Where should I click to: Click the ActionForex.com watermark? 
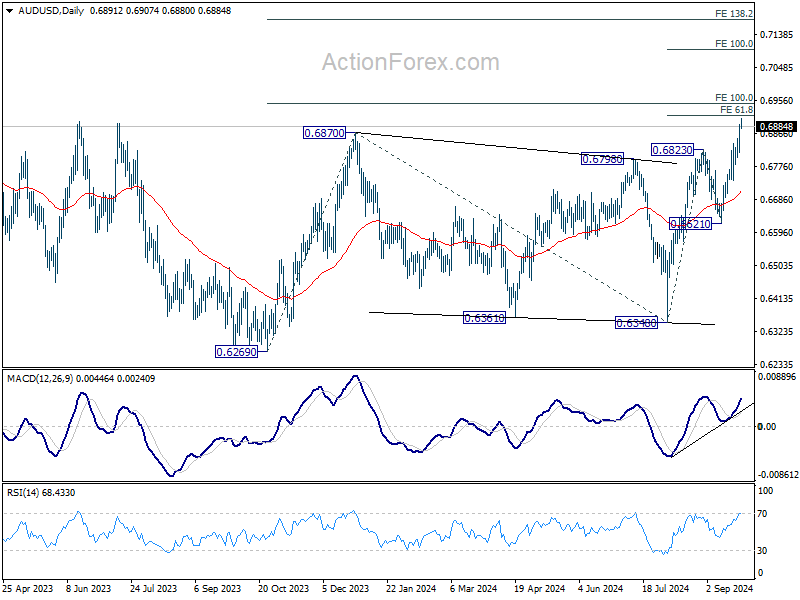click(411, 62)
